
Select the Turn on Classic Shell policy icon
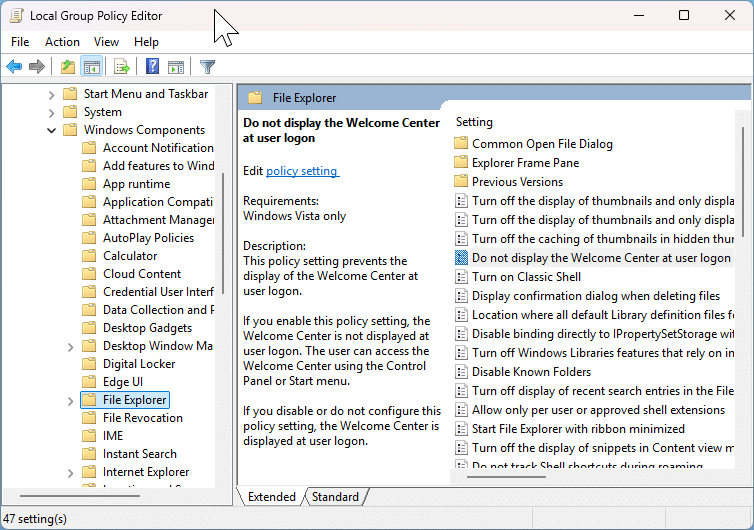(461, 277)
